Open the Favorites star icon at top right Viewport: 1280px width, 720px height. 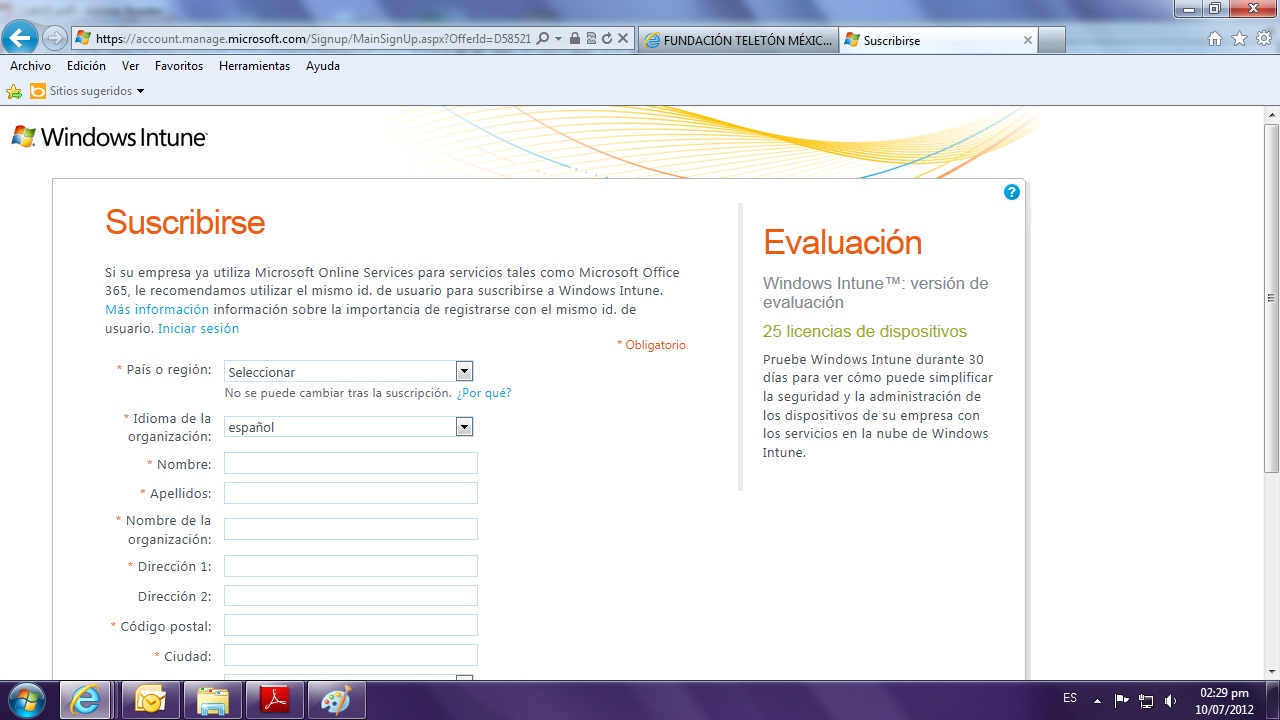[x=1240, y=39]
